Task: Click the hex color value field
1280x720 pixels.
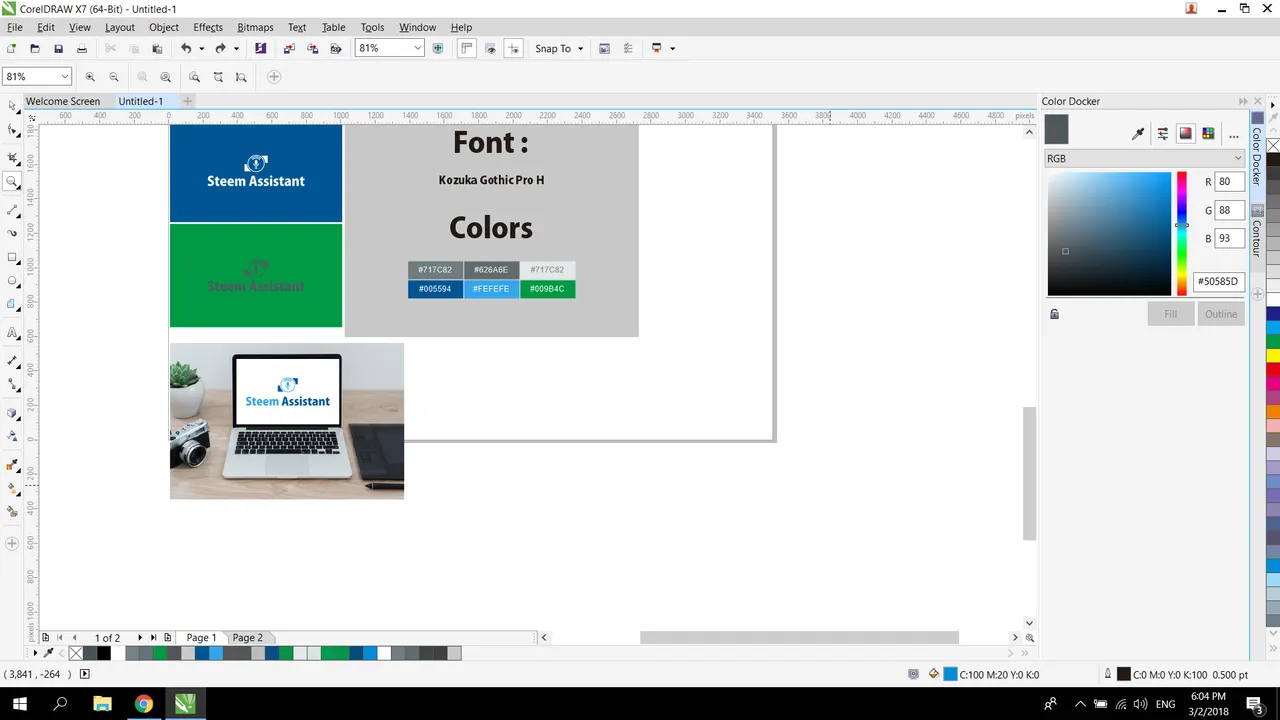Action: (1219, 281)
